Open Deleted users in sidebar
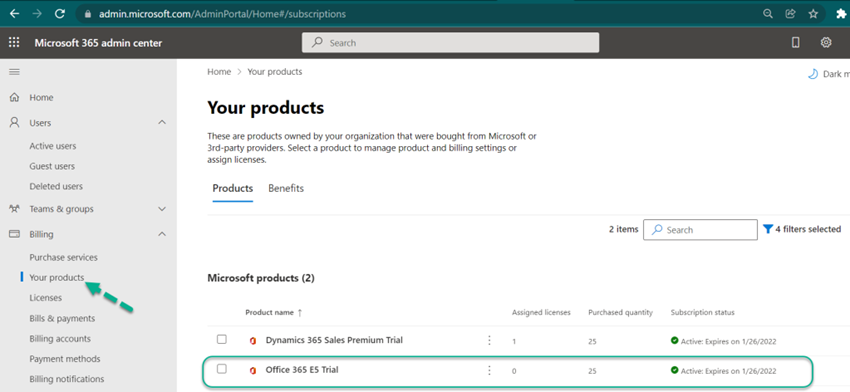 56,187
